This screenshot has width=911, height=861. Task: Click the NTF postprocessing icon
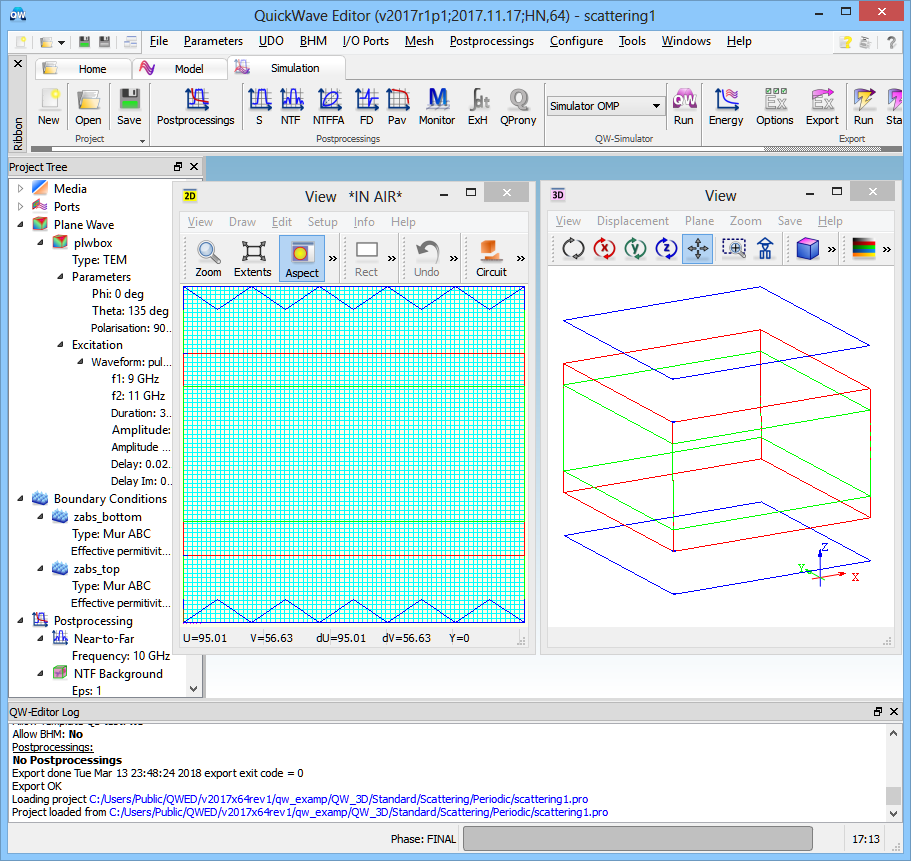[x=291, y=106]
